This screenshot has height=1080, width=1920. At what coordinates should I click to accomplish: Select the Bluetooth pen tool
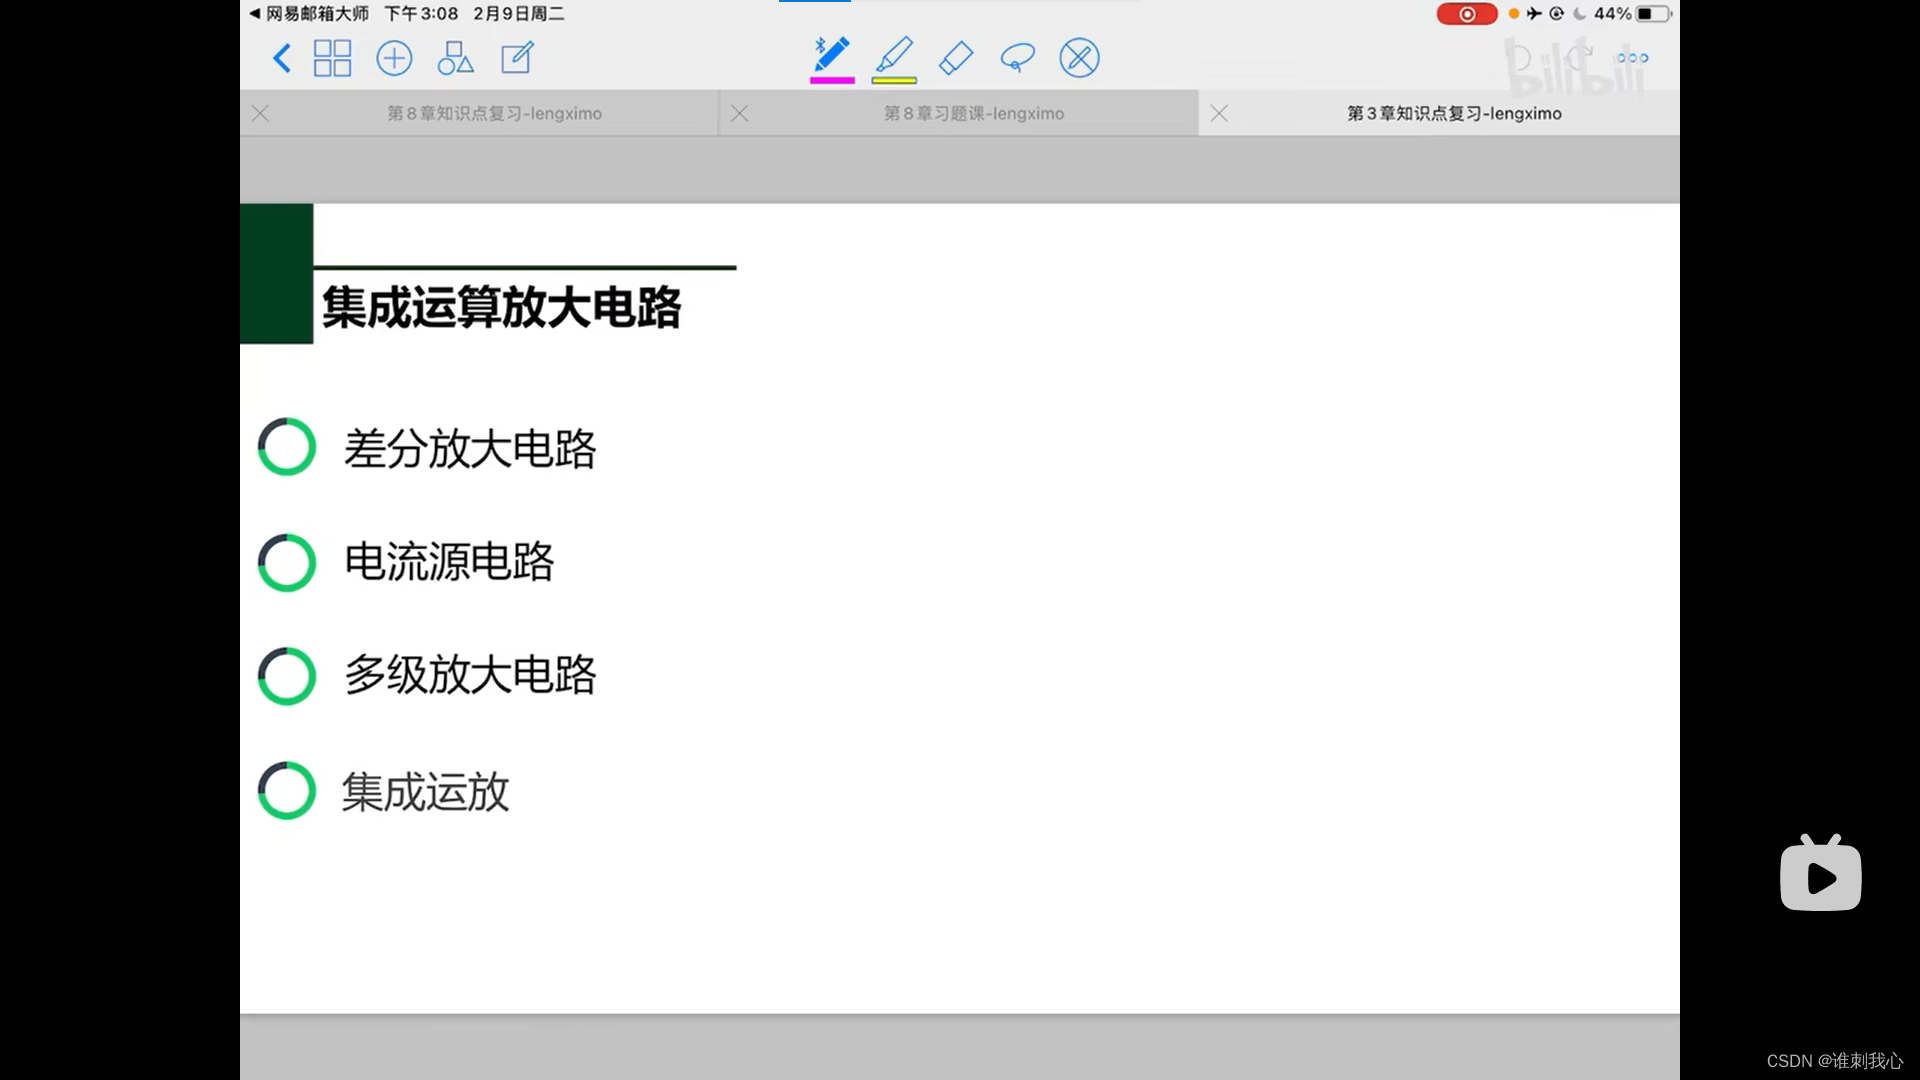(x=831, y=54)
